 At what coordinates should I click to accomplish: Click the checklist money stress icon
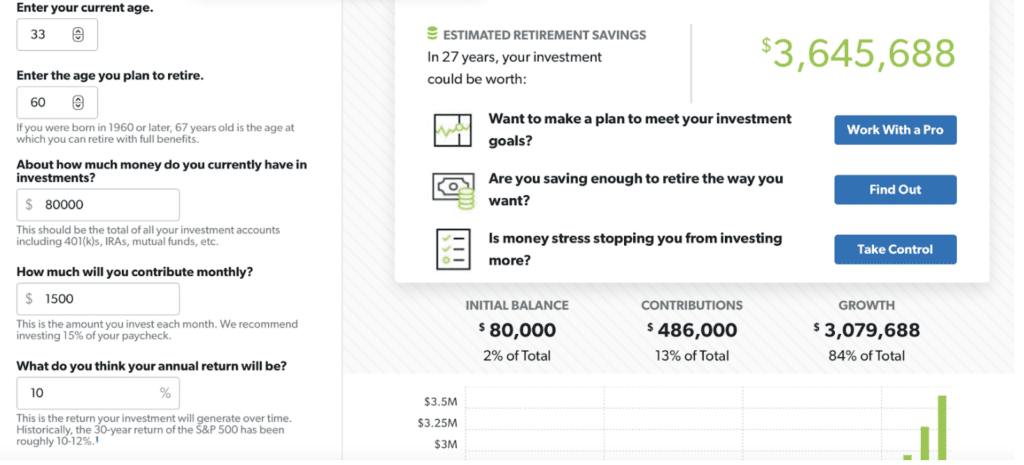(x=453, y=249)
